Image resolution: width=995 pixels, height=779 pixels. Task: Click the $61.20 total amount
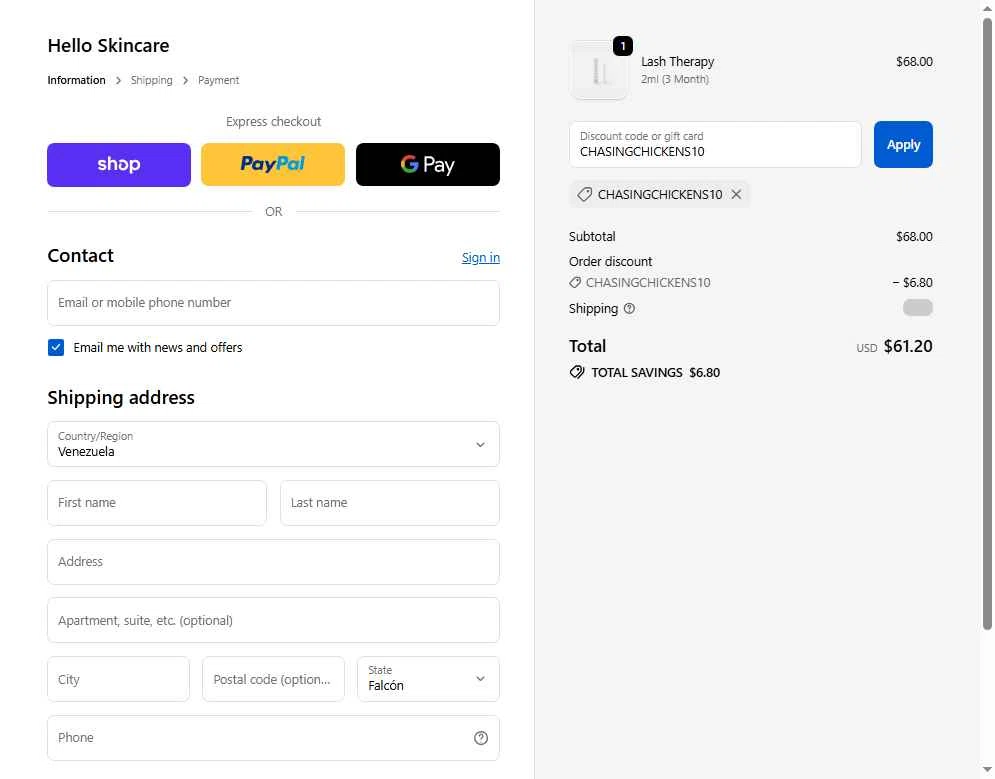908,346
